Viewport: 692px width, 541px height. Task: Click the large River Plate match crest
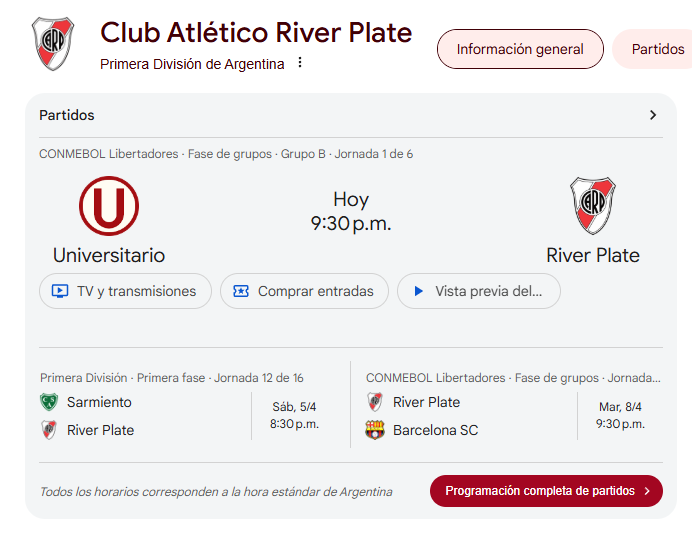click(593, 206)
